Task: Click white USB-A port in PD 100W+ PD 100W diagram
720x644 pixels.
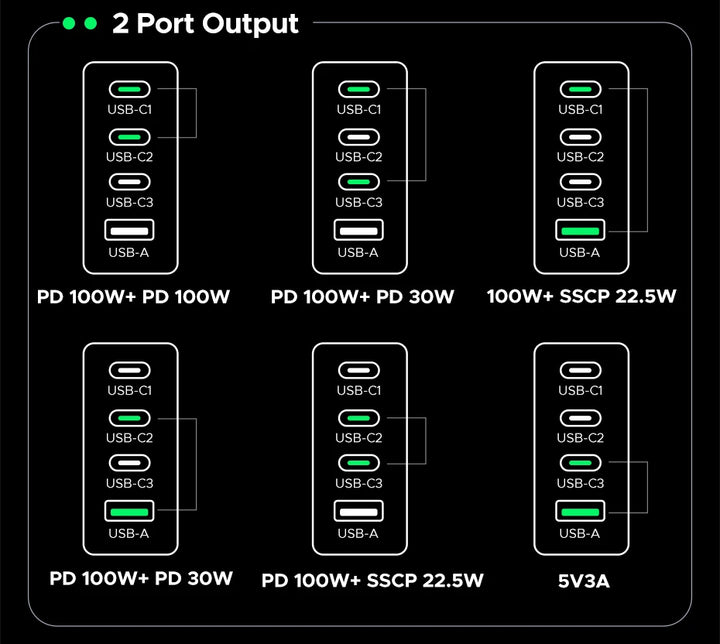Action: click(x=129, y=230)
